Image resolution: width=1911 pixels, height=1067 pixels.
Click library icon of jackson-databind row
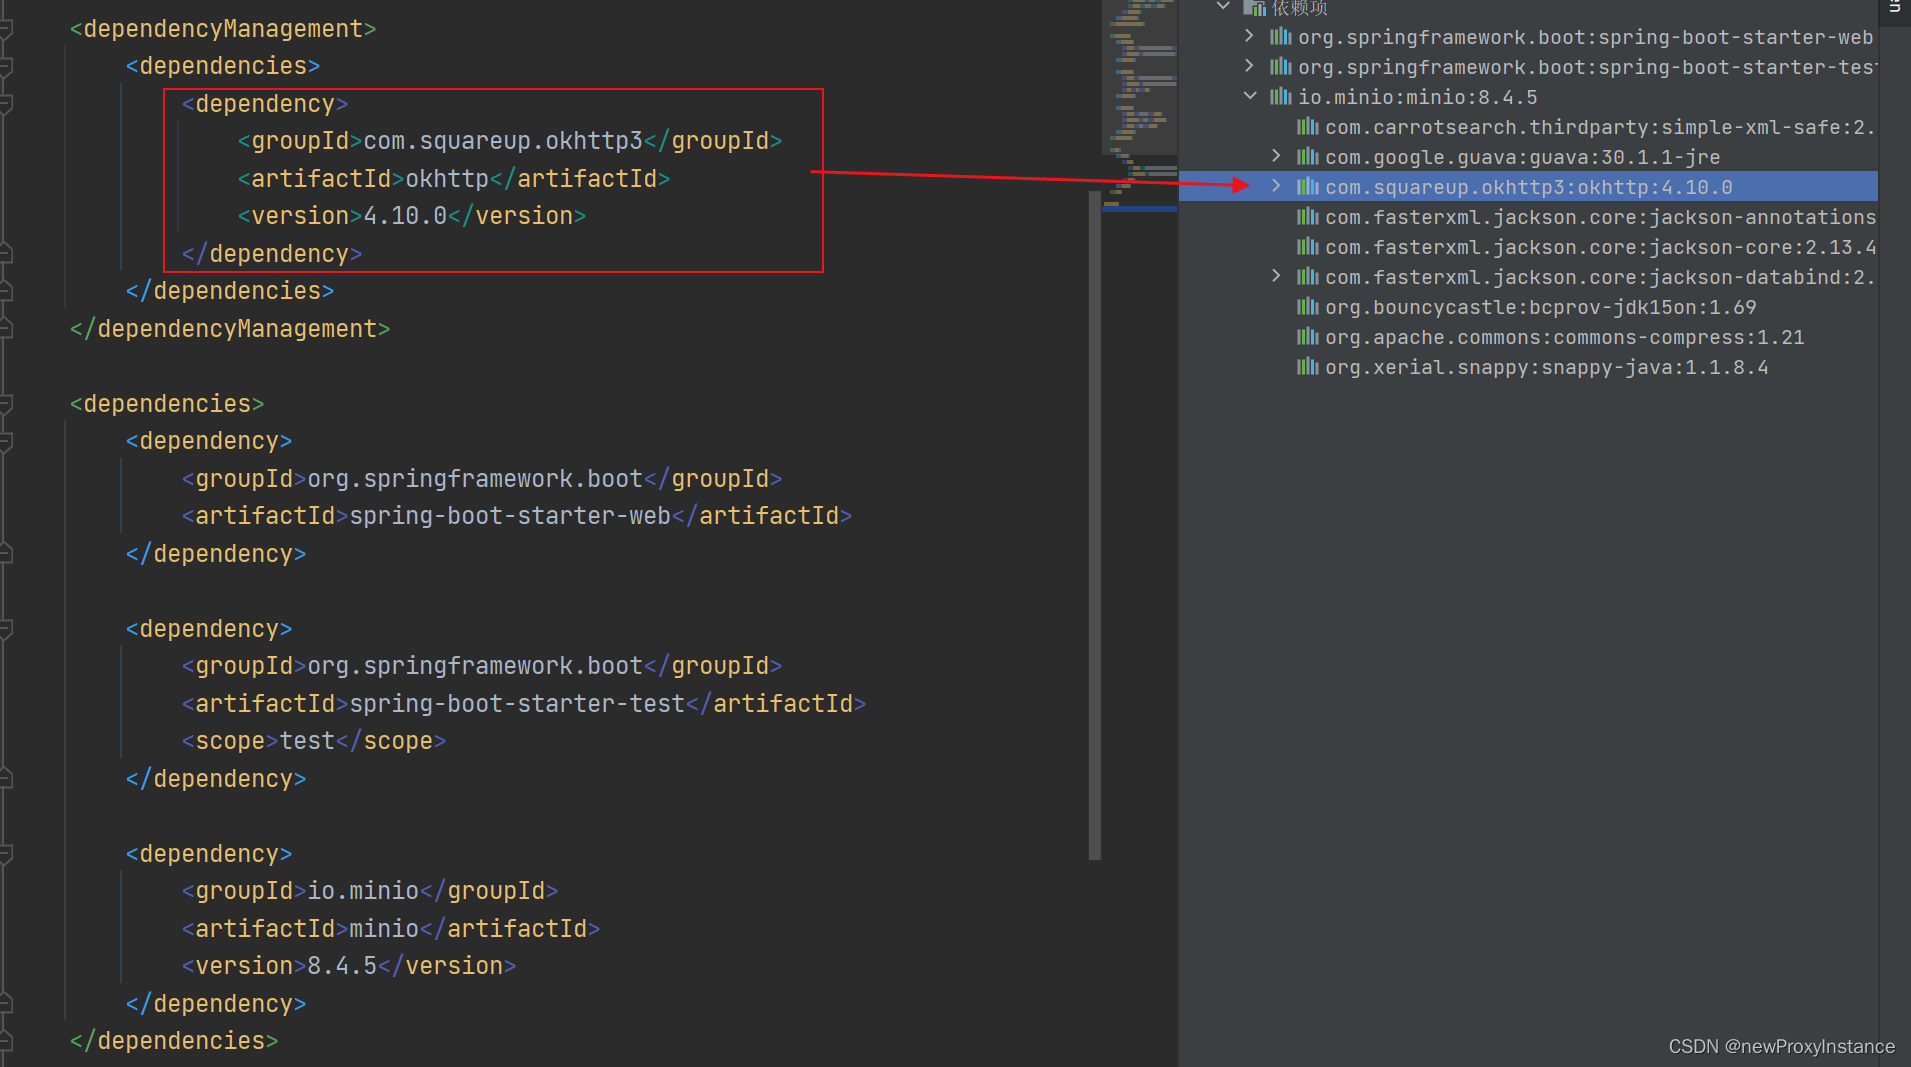tap(1308, 277)
